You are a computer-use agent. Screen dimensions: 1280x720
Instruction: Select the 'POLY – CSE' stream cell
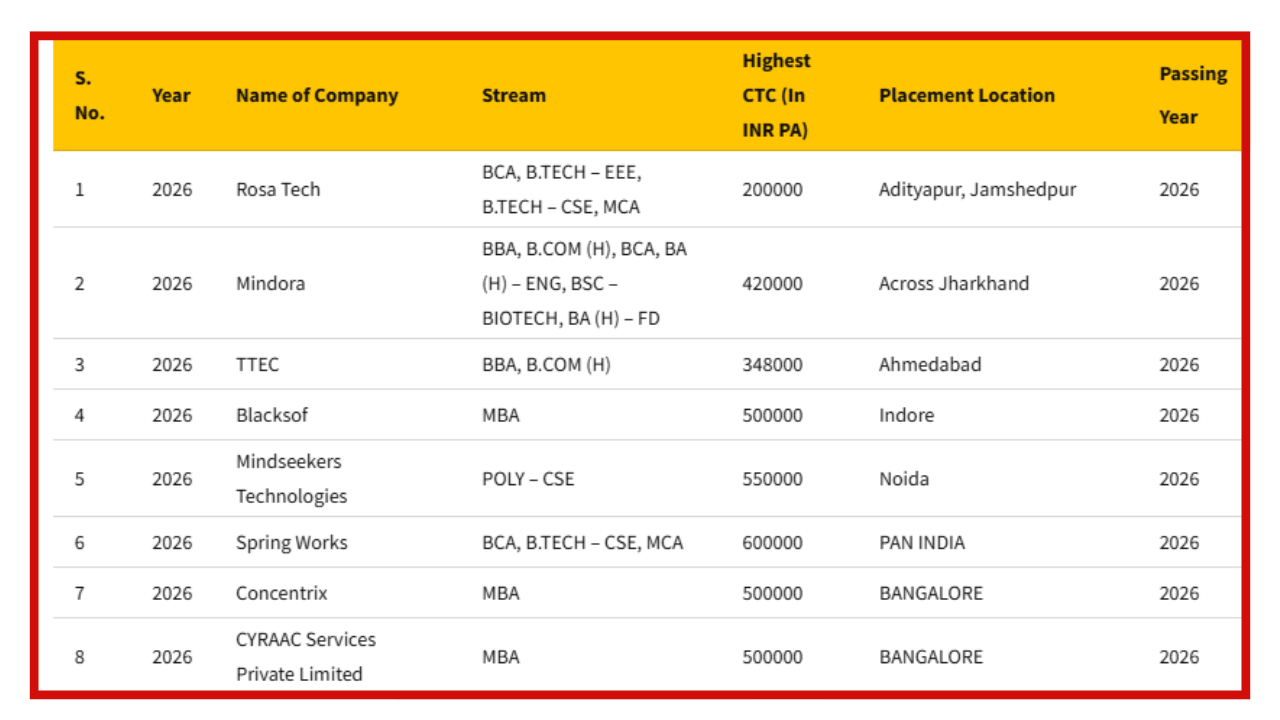[528, 479]
